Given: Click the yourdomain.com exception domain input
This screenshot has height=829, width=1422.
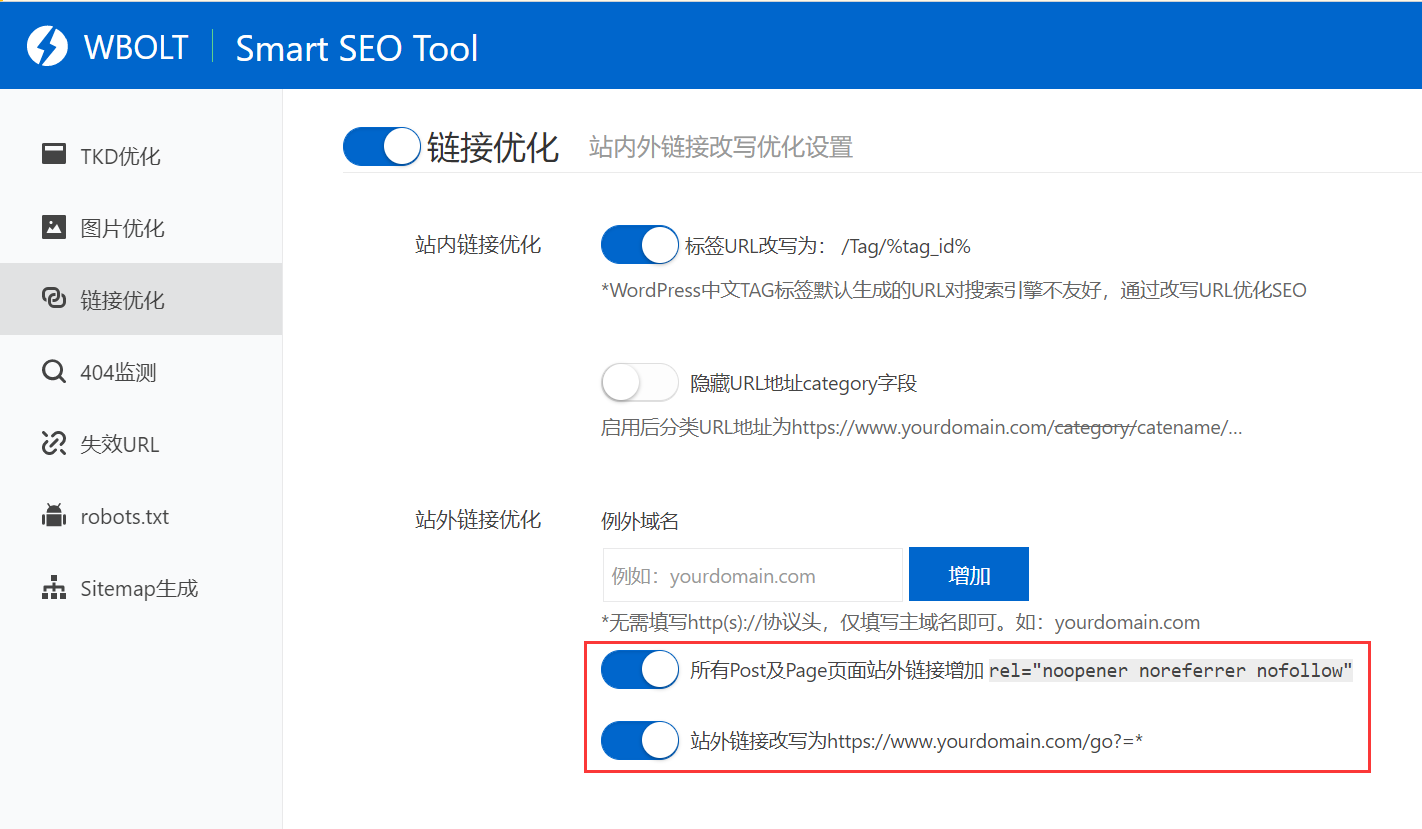Looking at the screenshot, I should [x=752, y=574].
